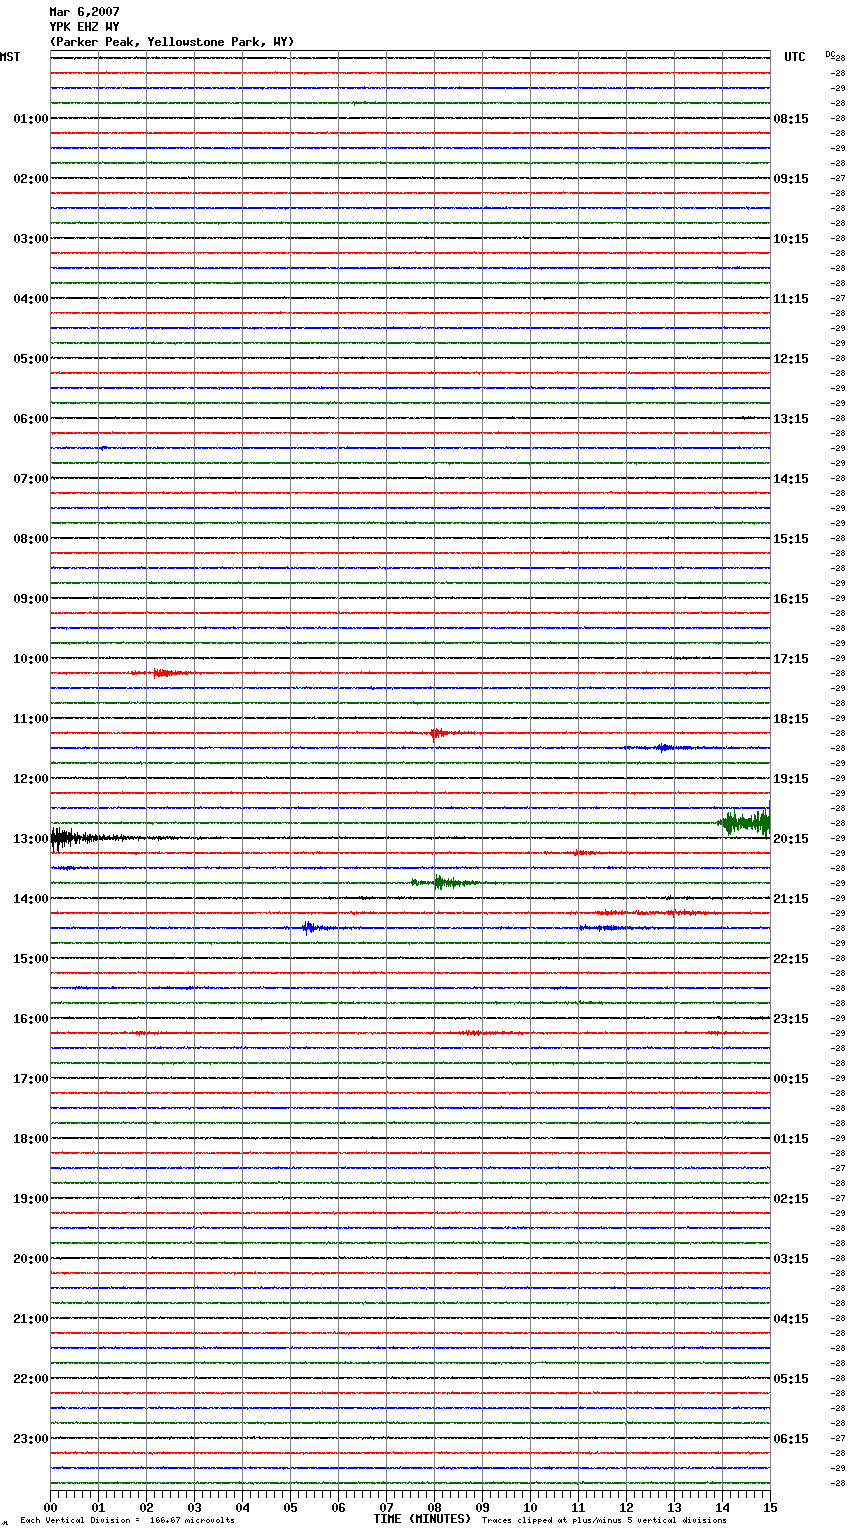Select the 20:00 MST time label
The height and width of the screenshot is (1534, 850).
(31, 1259)
